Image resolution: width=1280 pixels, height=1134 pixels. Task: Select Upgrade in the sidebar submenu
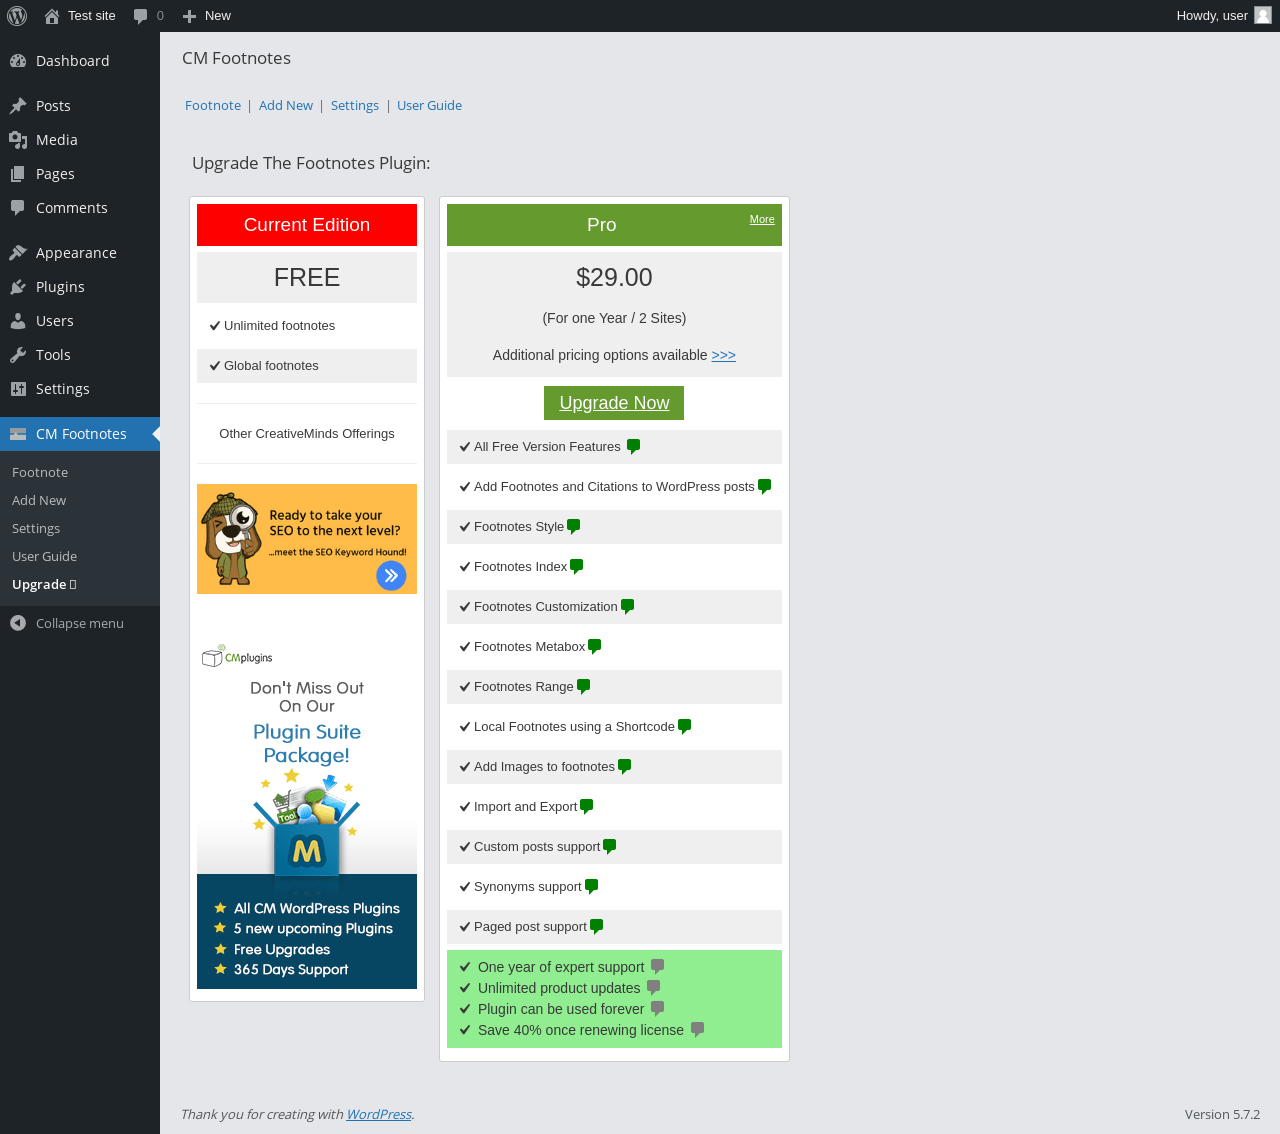[44, 585]
